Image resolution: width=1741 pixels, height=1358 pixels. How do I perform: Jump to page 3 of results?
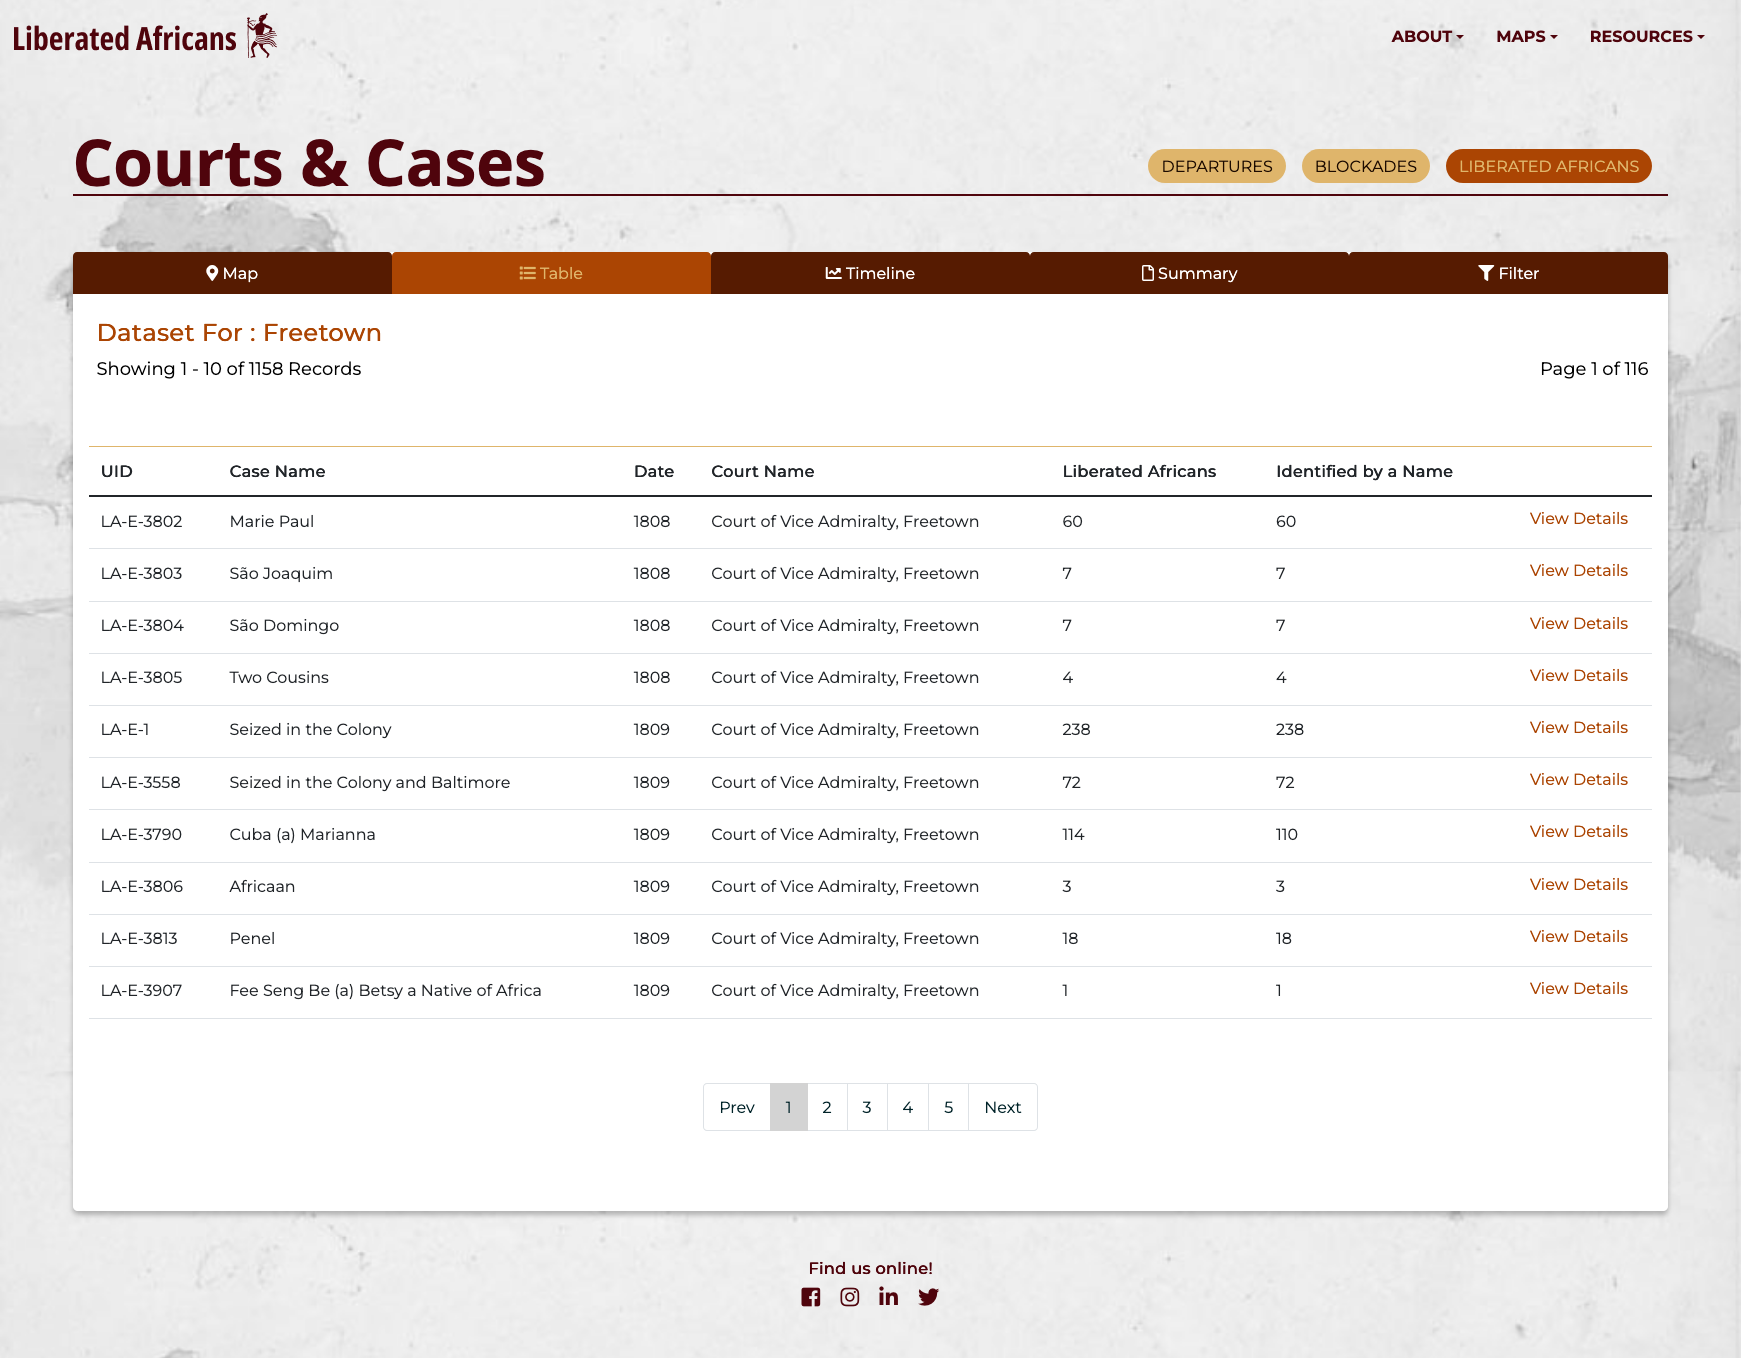click(x=867, y=1107)
